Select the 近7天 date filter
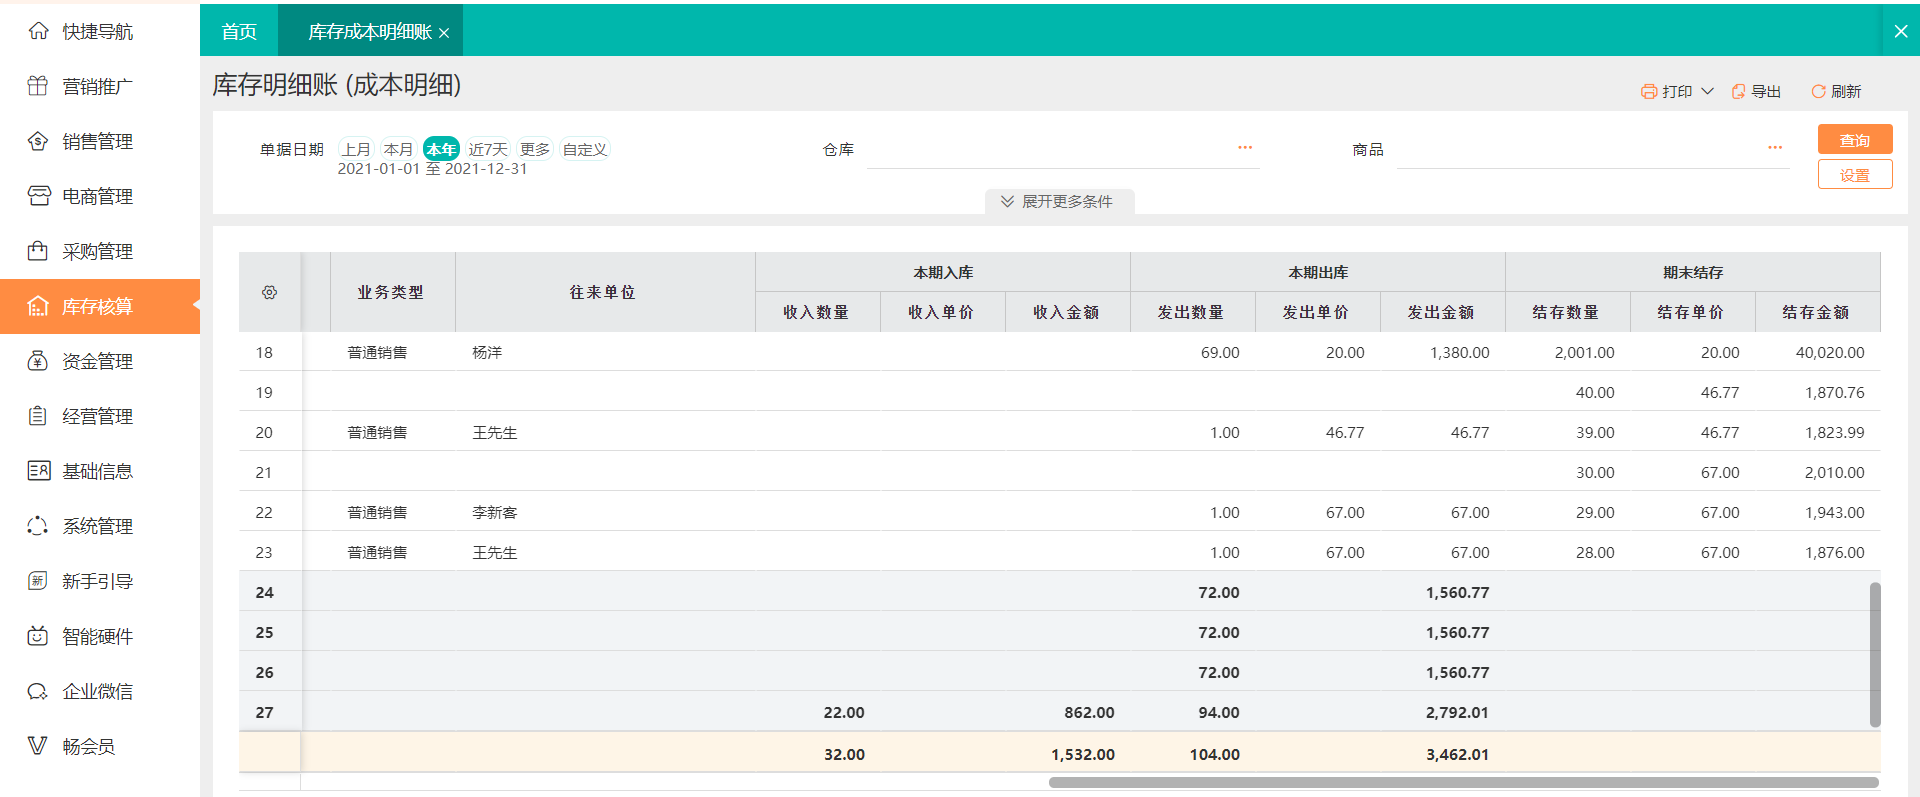1920x797 pixels. [x=488, y=149]
